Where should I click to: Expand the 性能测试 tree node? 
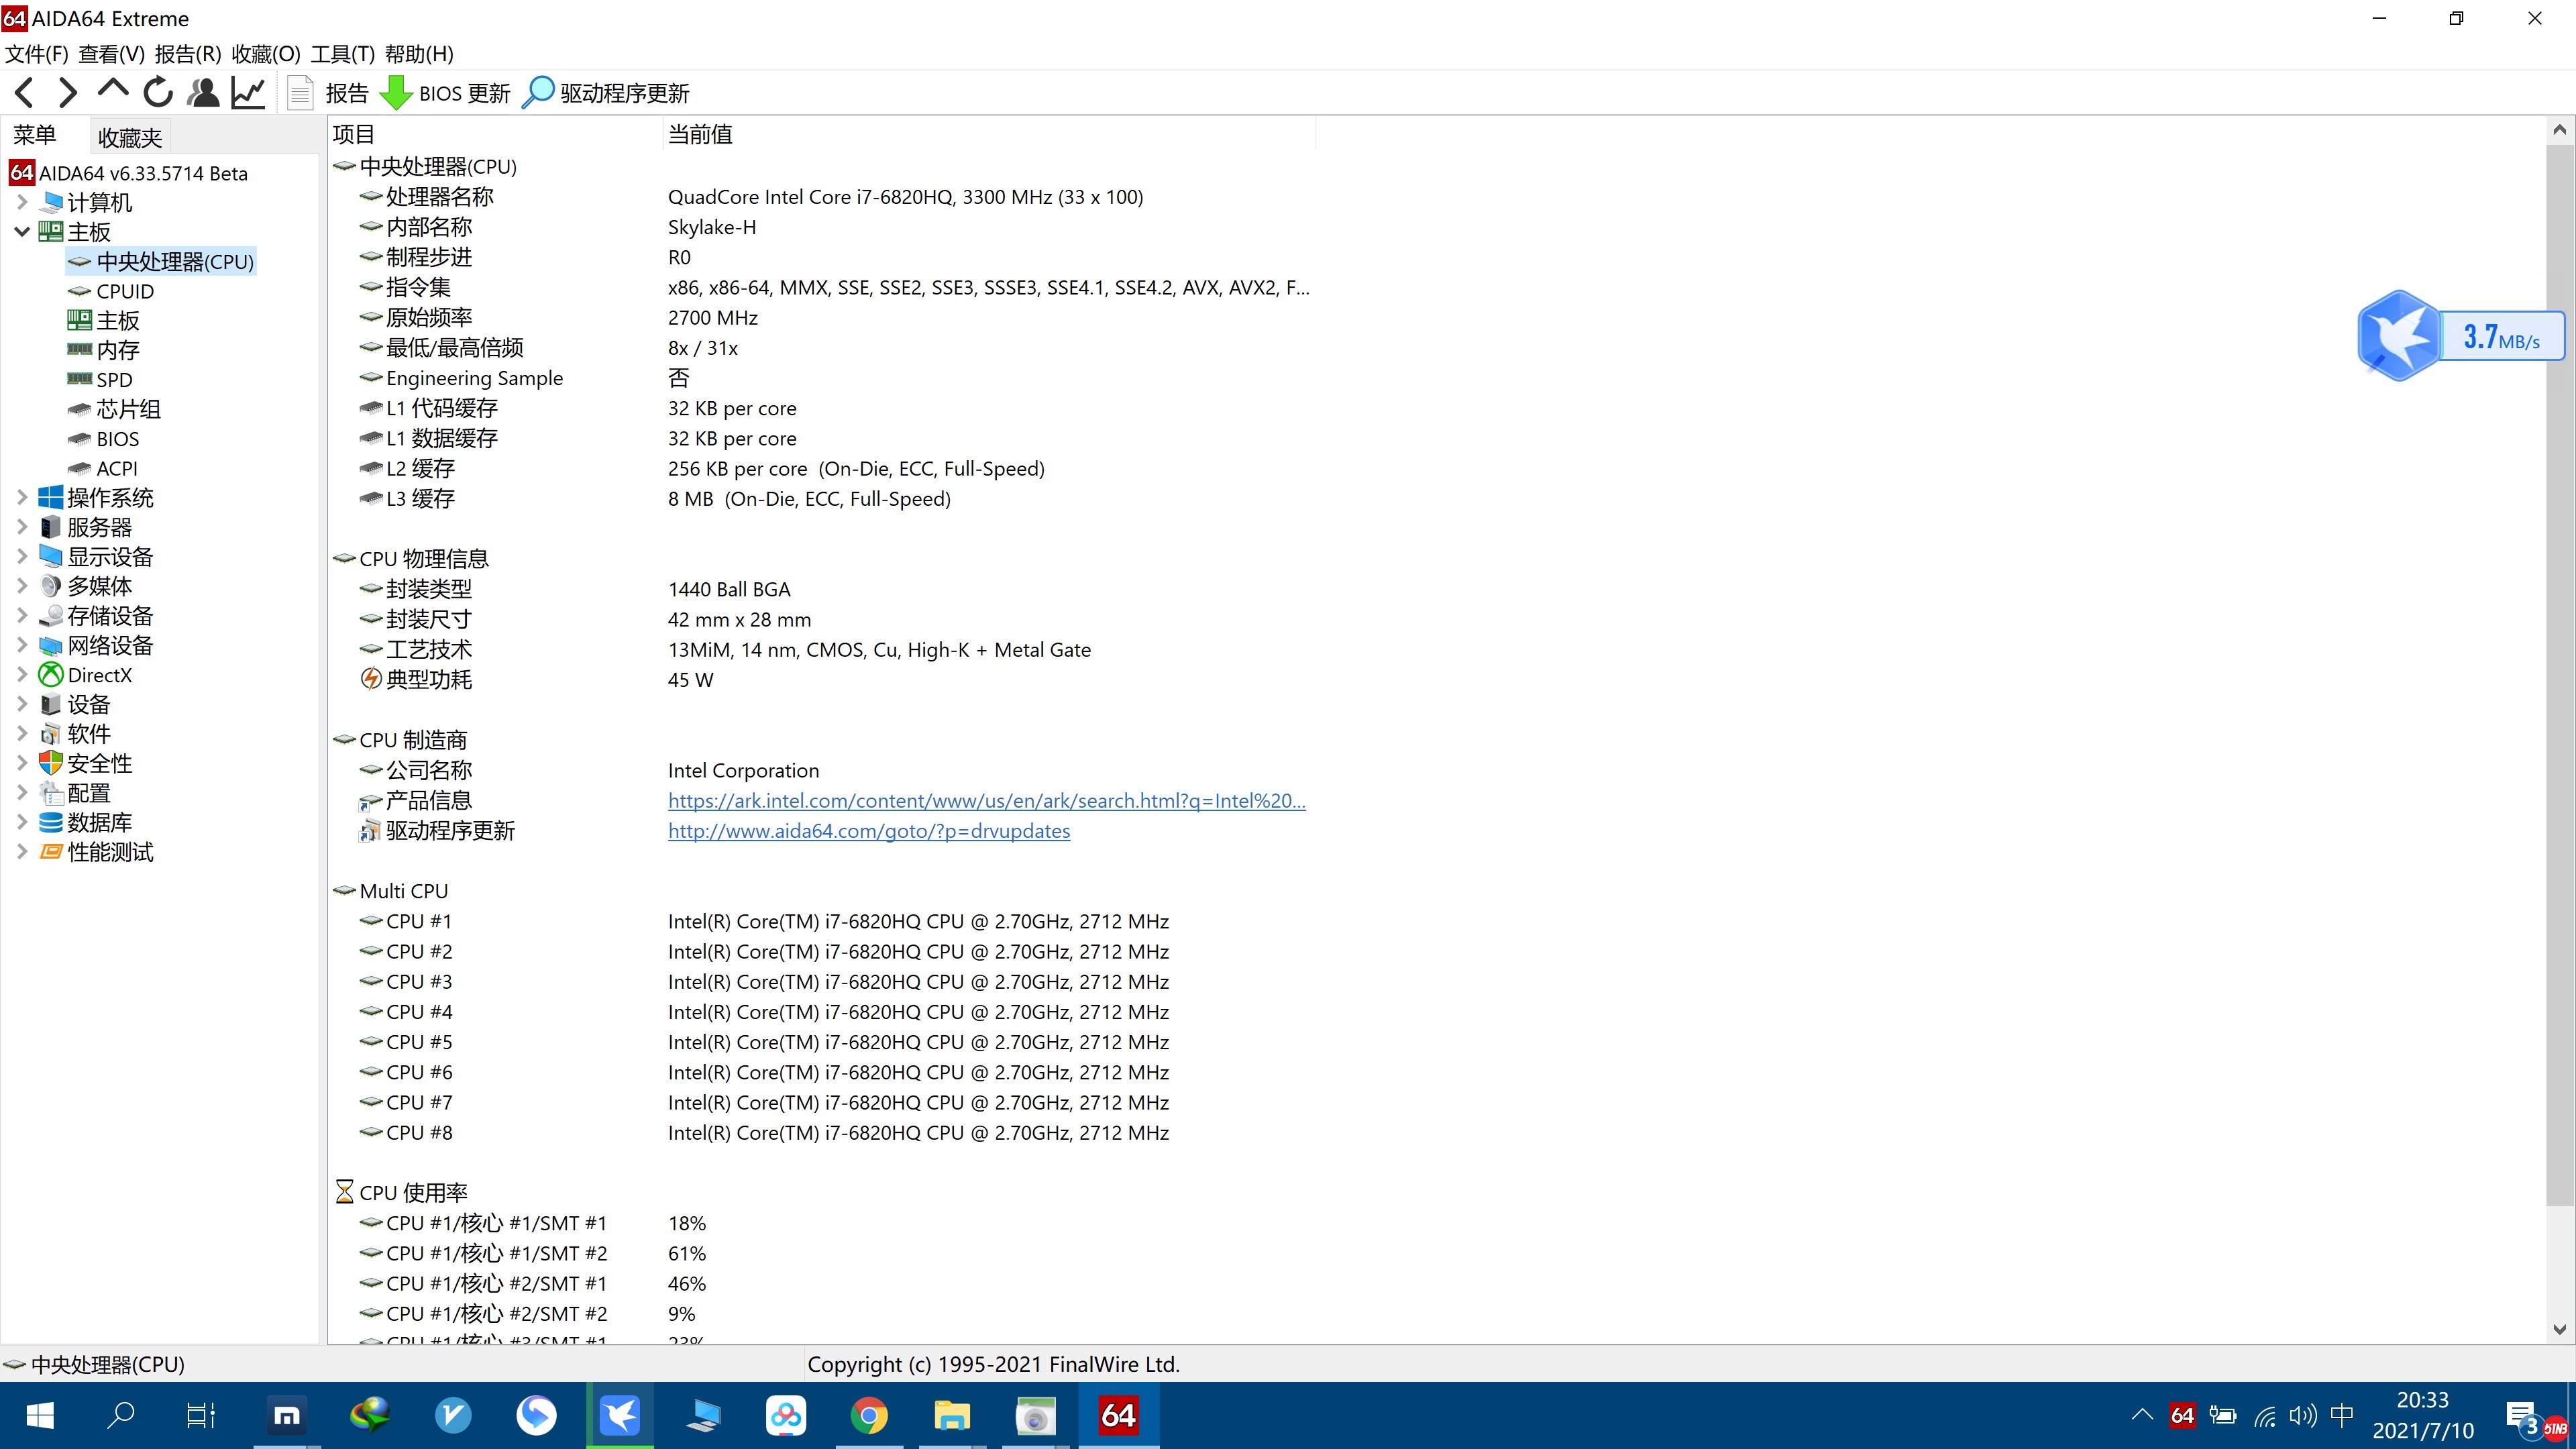[22, 851]
